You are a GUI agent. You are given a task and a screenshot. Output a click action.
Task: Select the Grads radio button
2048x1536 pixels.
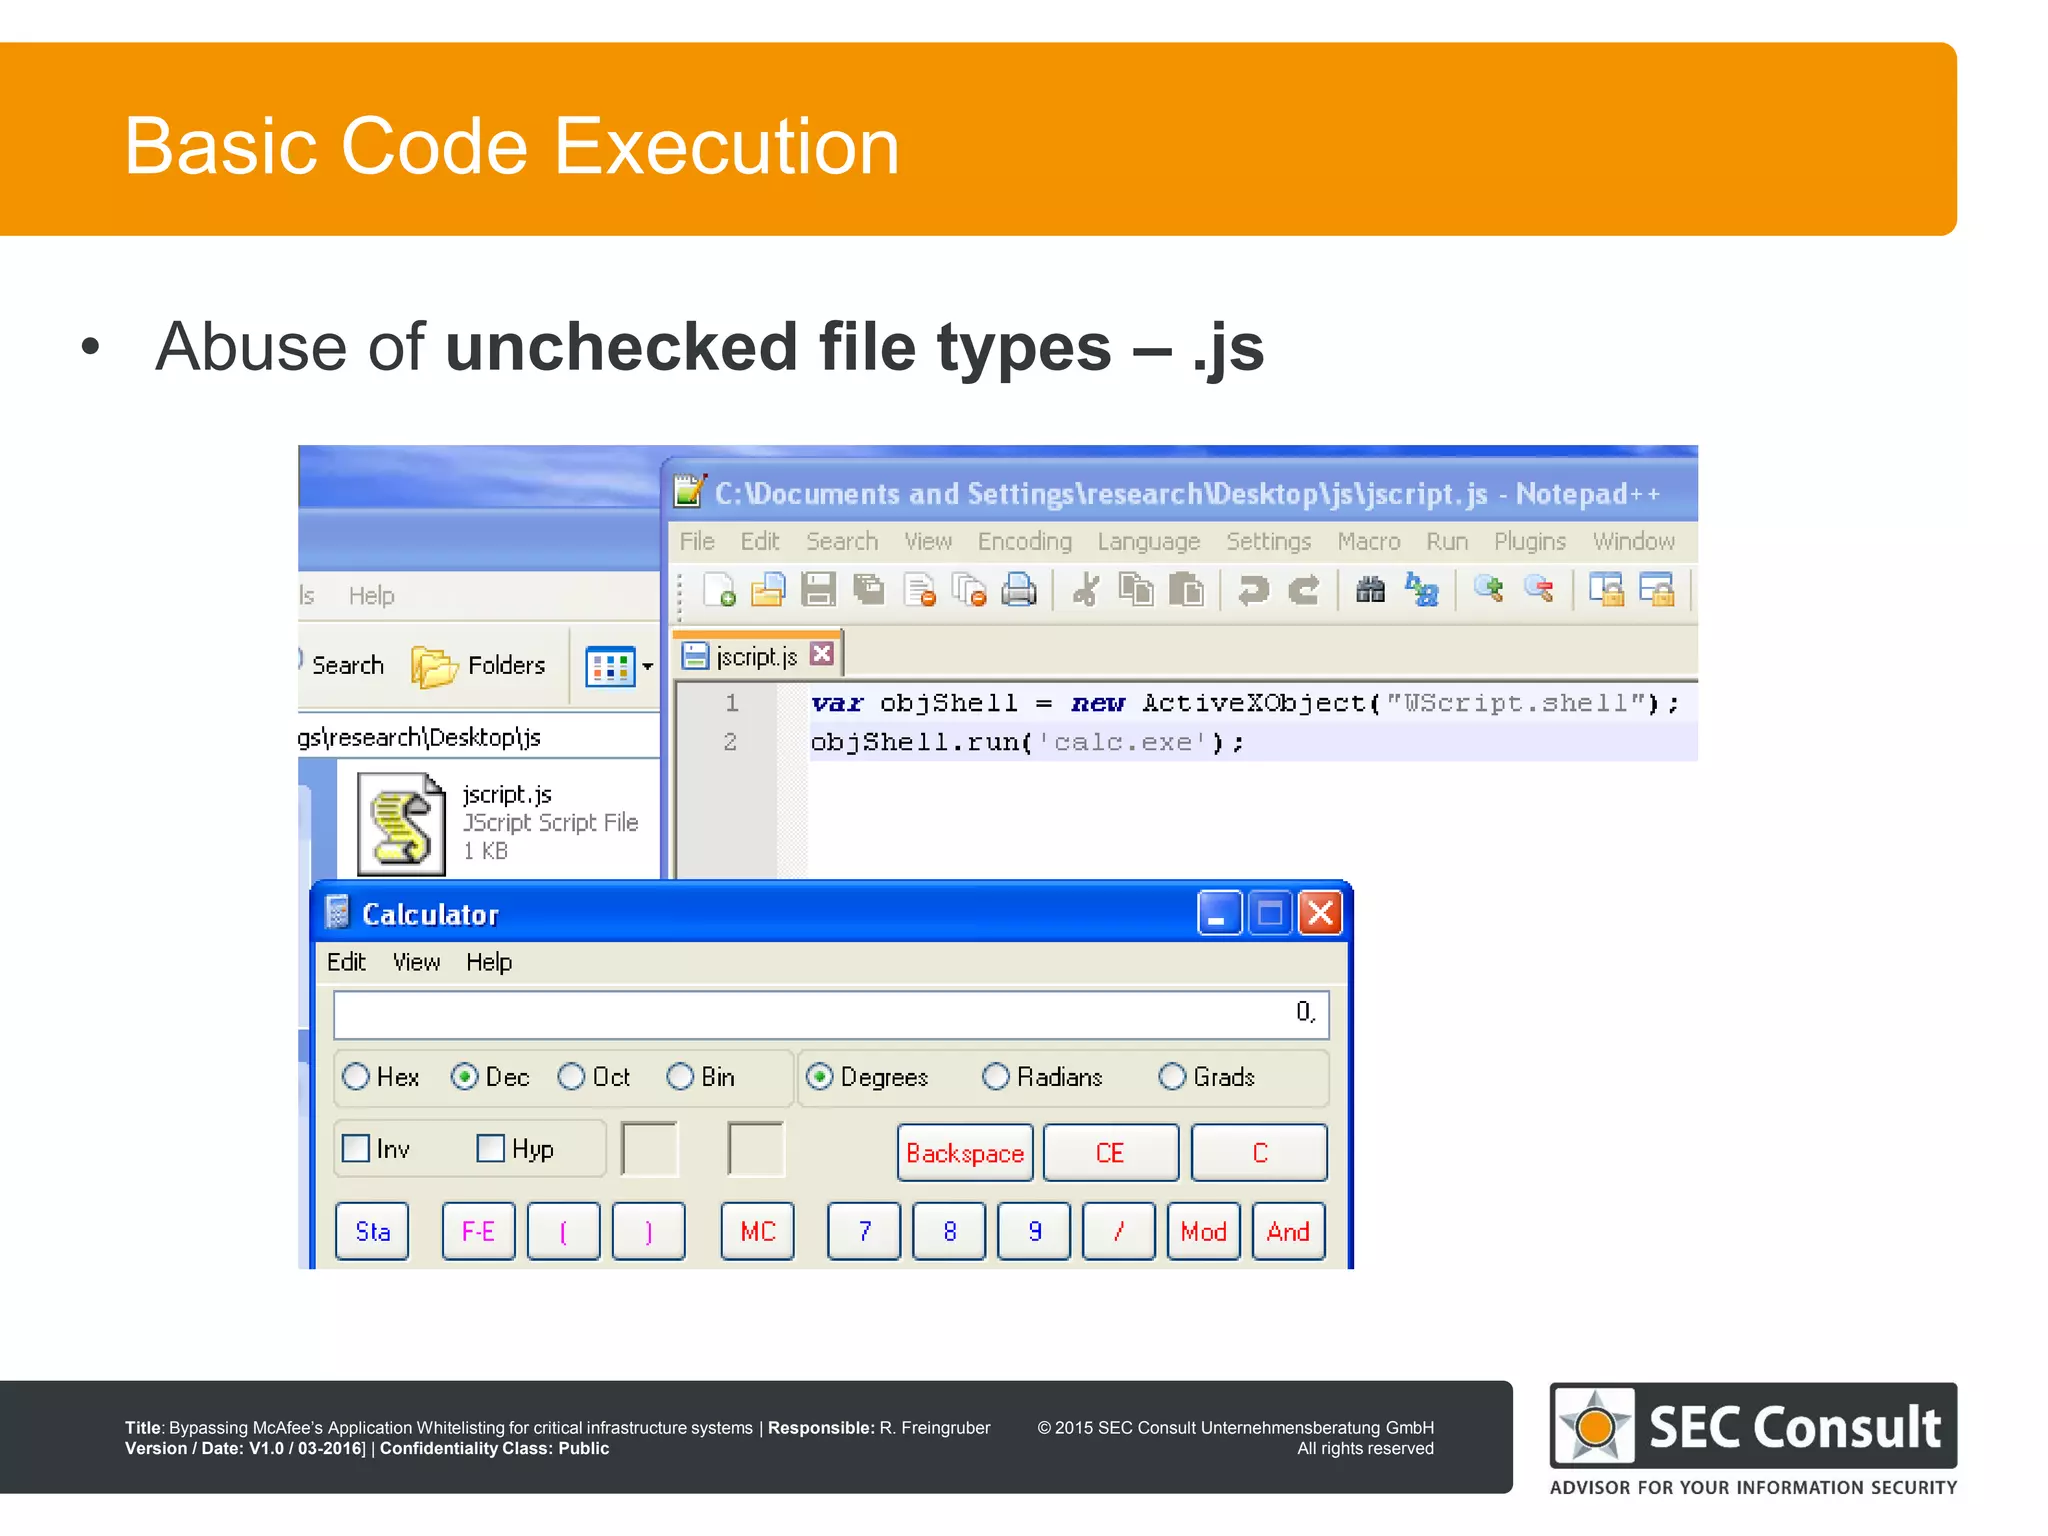point(1172,1077)
